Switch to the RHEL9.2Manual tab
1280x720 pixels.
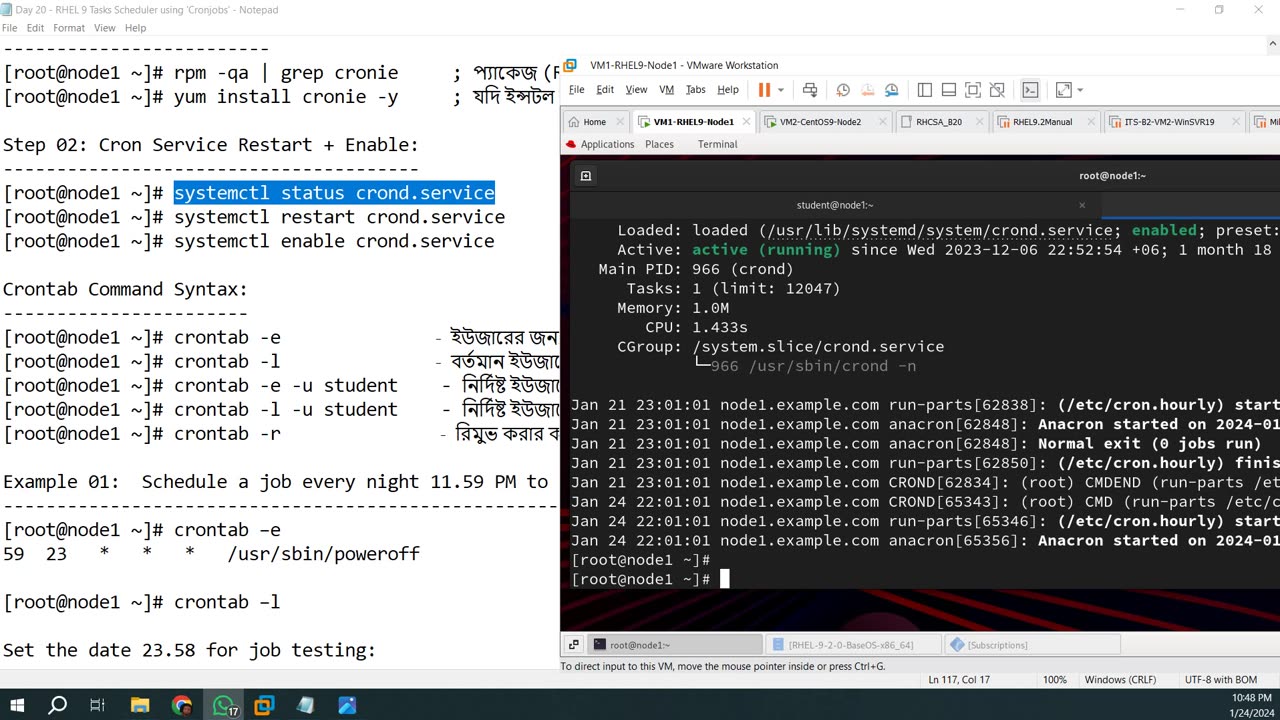click(x=1042, y=122)
